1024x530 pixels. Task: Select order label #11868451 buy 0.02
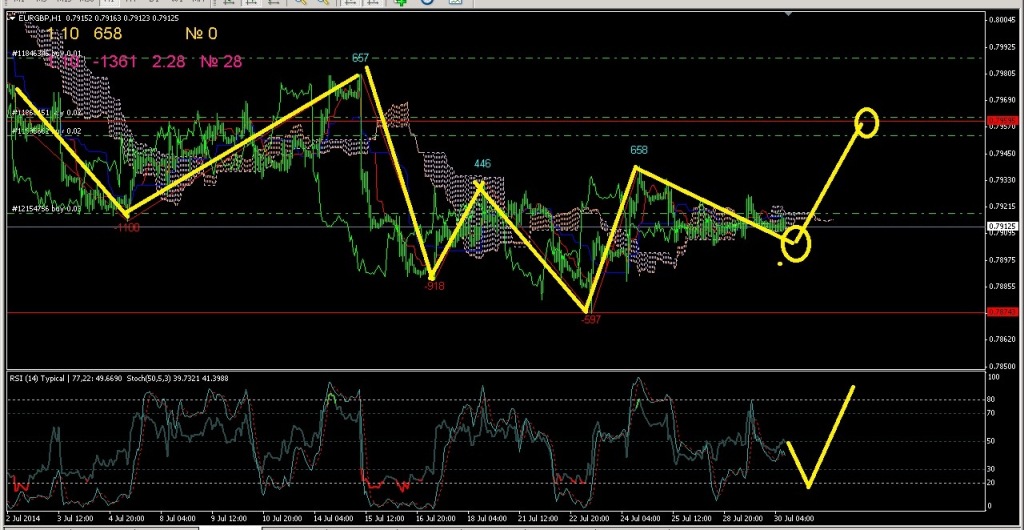click(41, 113)
